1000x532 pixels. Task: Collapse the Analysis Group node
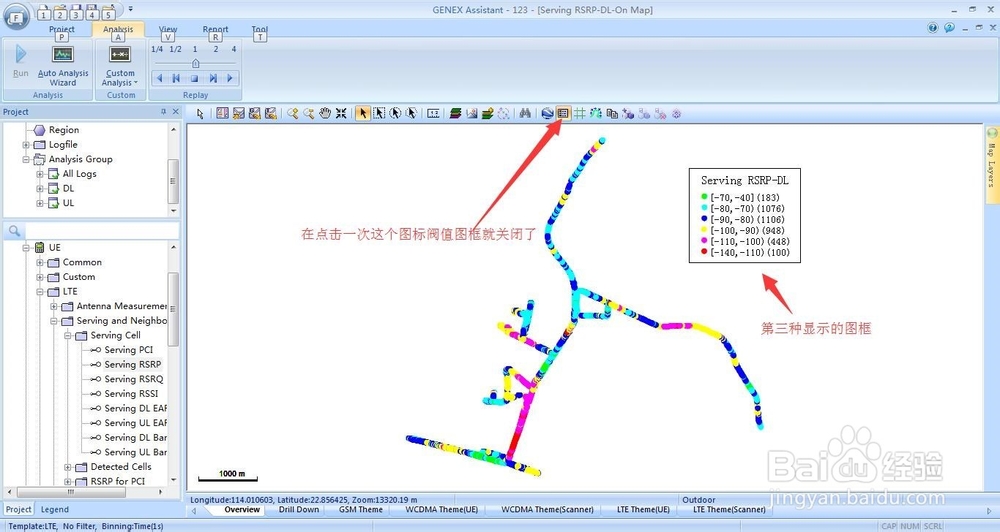[26, 159]
